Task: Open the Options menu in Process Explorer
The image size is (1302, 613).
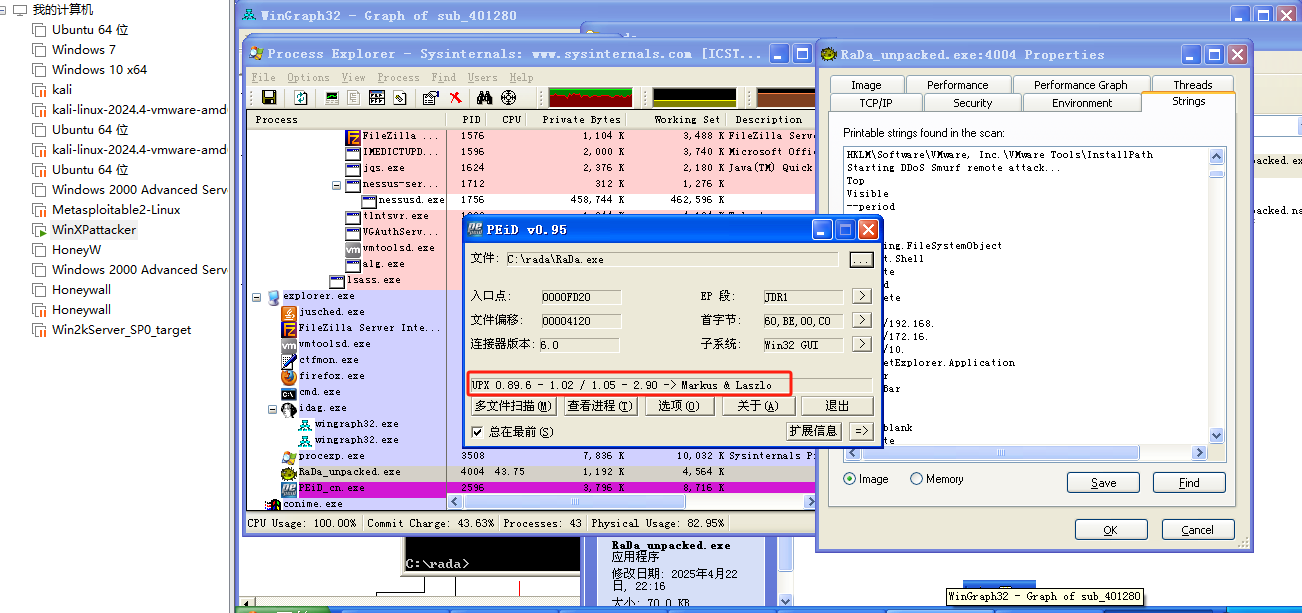Action: click(308, 77)
